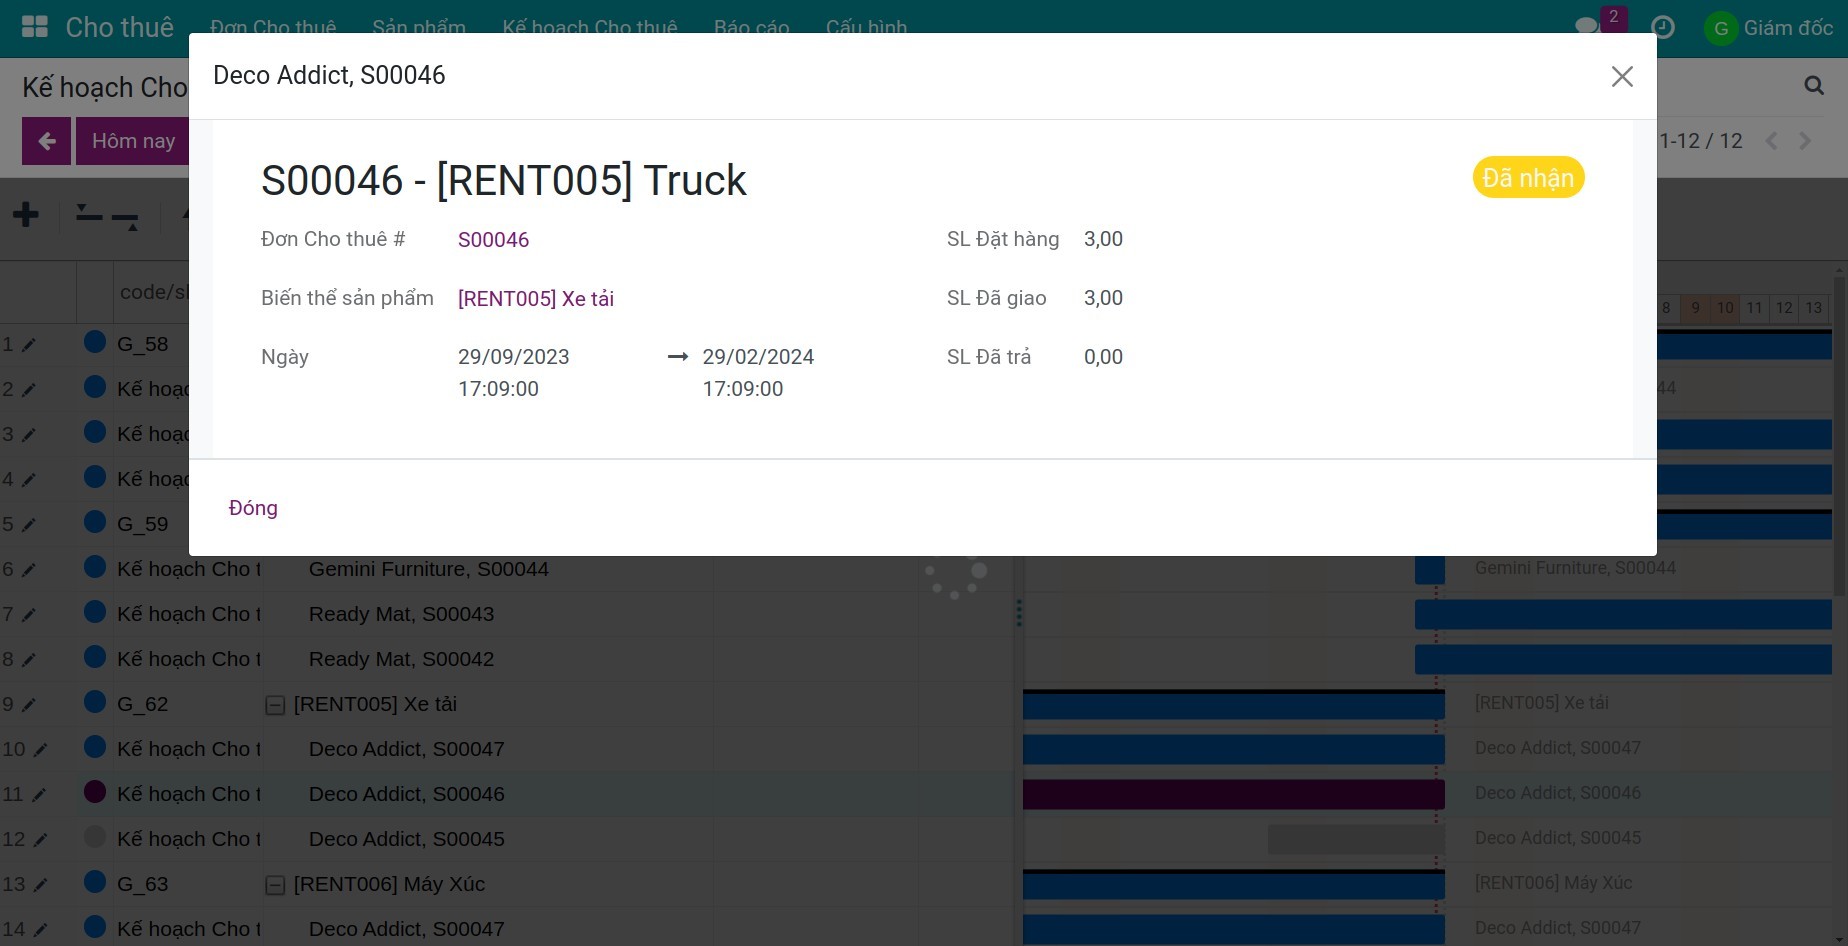This screenshot has height=946, width=1848.
Task: Click the add plus icon in Gantt toolbar
Action: click(26, 214)
